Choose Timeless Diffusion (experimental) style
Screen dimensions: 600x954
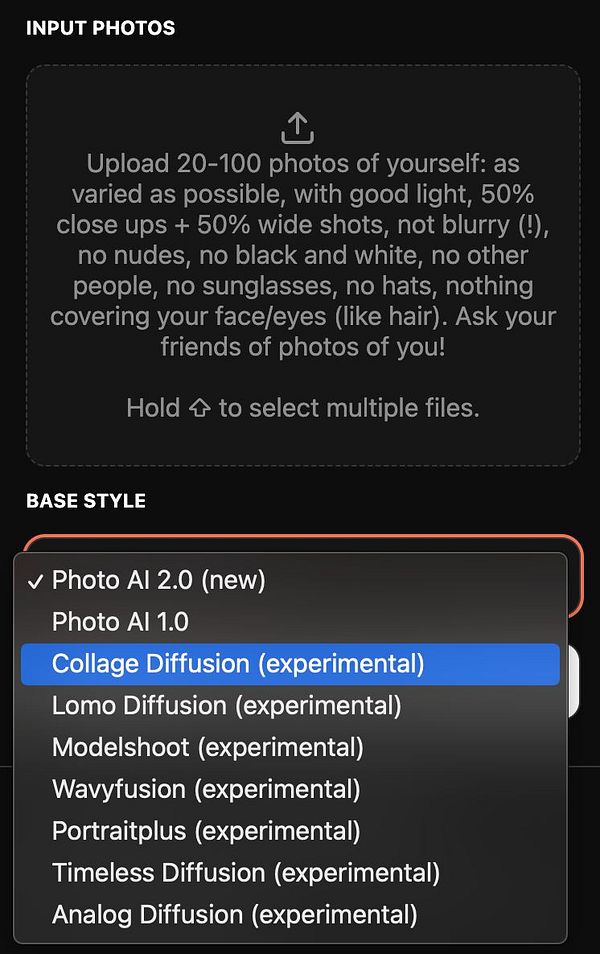[245, 872]
